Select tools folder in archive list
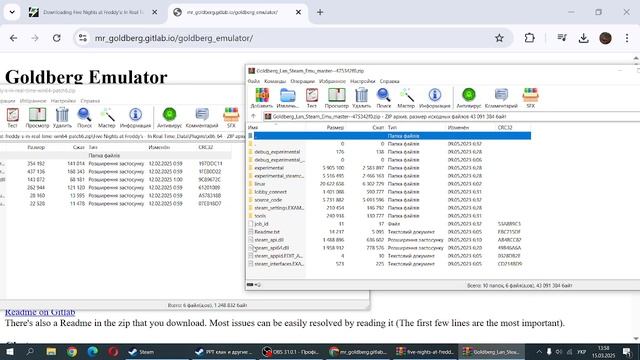 click(260, 216)
